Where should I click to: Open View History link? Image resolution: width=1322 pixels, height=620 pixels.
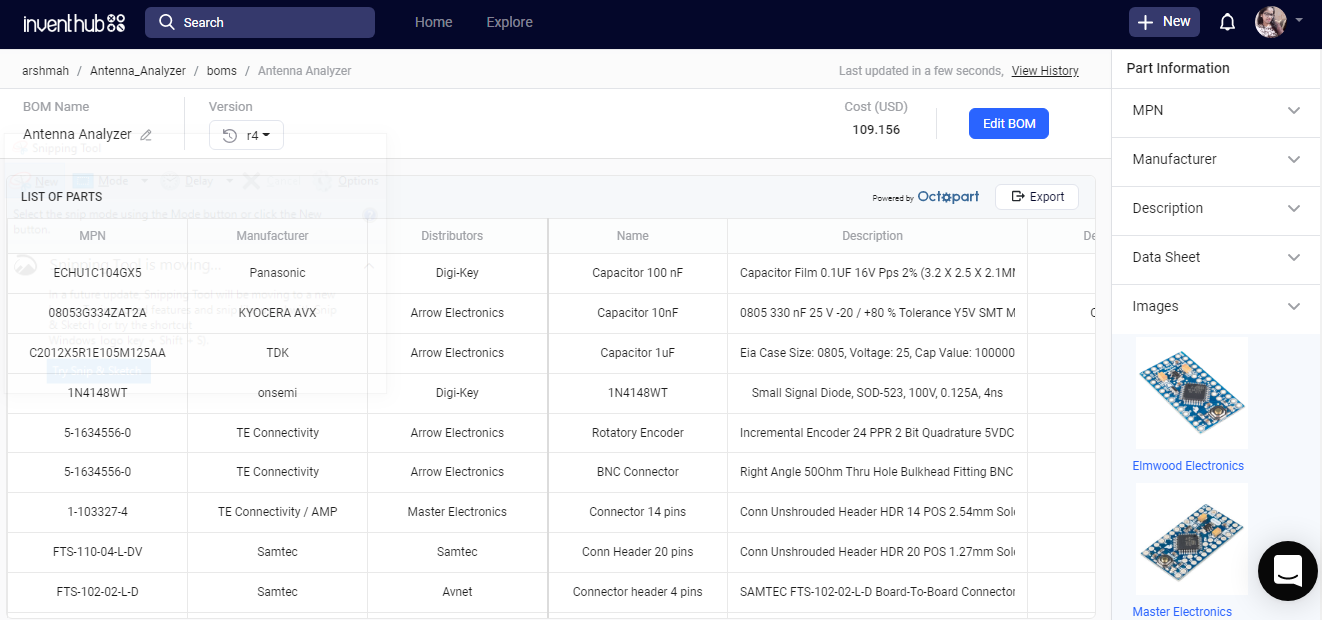click(x=1045, y=71)
